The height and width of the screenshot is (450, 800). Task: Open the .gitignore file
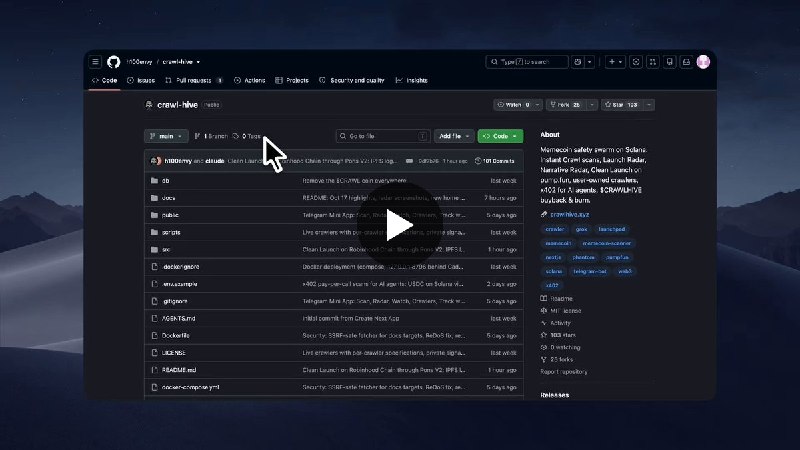[174, 302]
